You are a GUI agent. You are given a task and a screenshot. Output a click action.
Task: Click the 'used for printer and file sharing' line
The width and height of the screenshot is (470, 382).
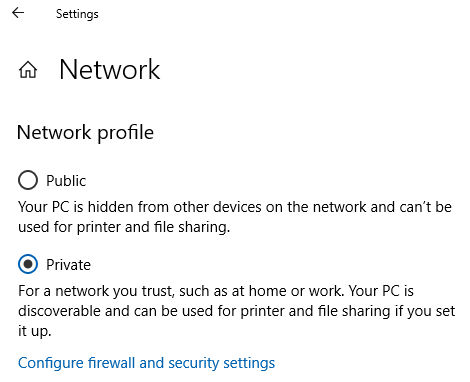point(124,227)
